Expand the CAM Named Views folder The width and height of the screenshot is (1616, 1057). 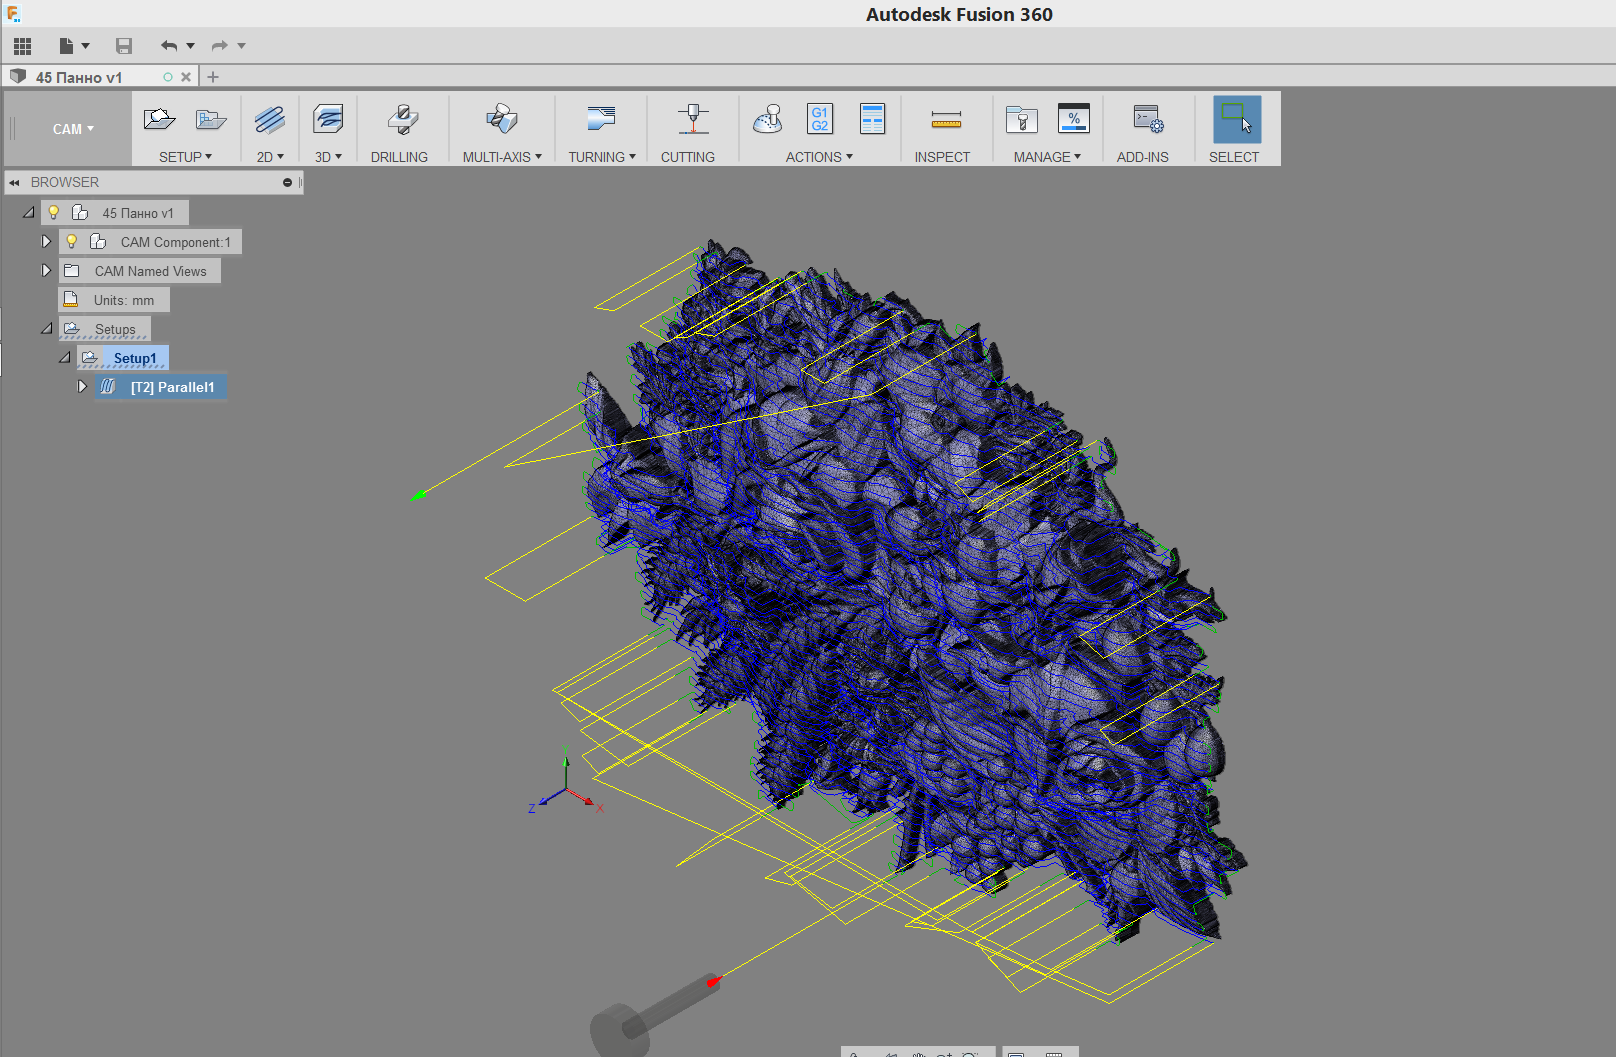tap(46, 271)
